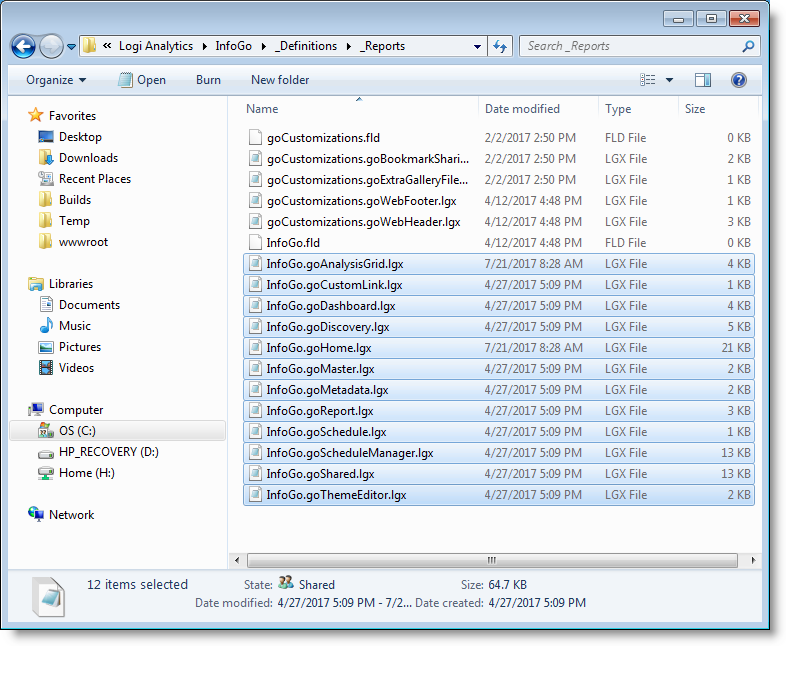Open the More view options dropdown arrow
The height and width of the screenshot is (673, 786).
coord(669,80)
